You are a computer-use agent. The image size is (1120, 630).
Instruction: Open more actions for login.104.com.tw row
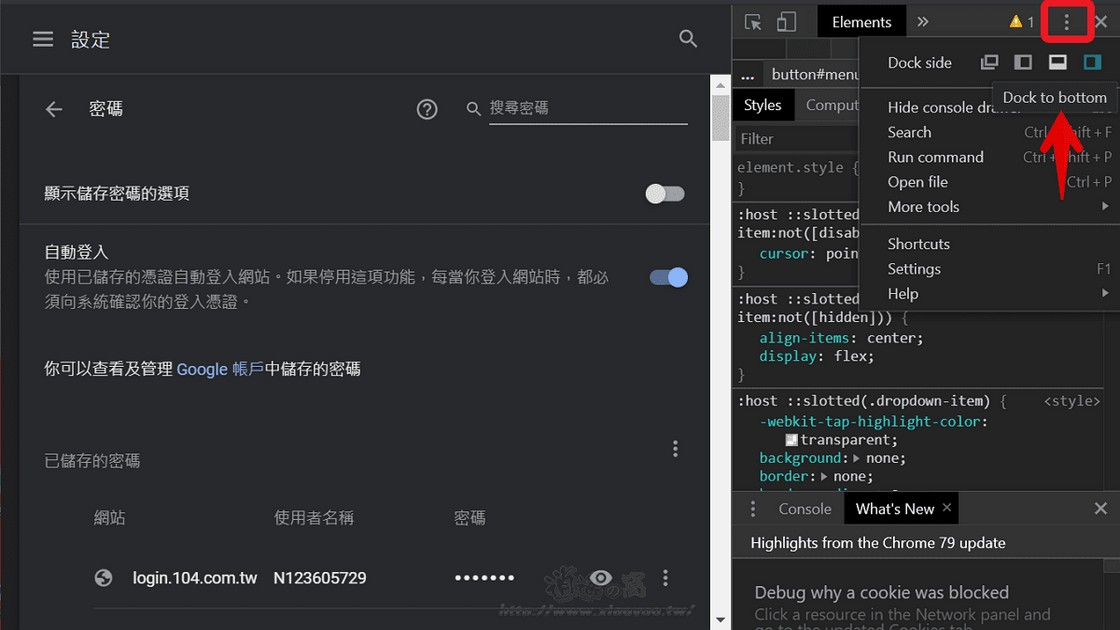coord(666,577)
